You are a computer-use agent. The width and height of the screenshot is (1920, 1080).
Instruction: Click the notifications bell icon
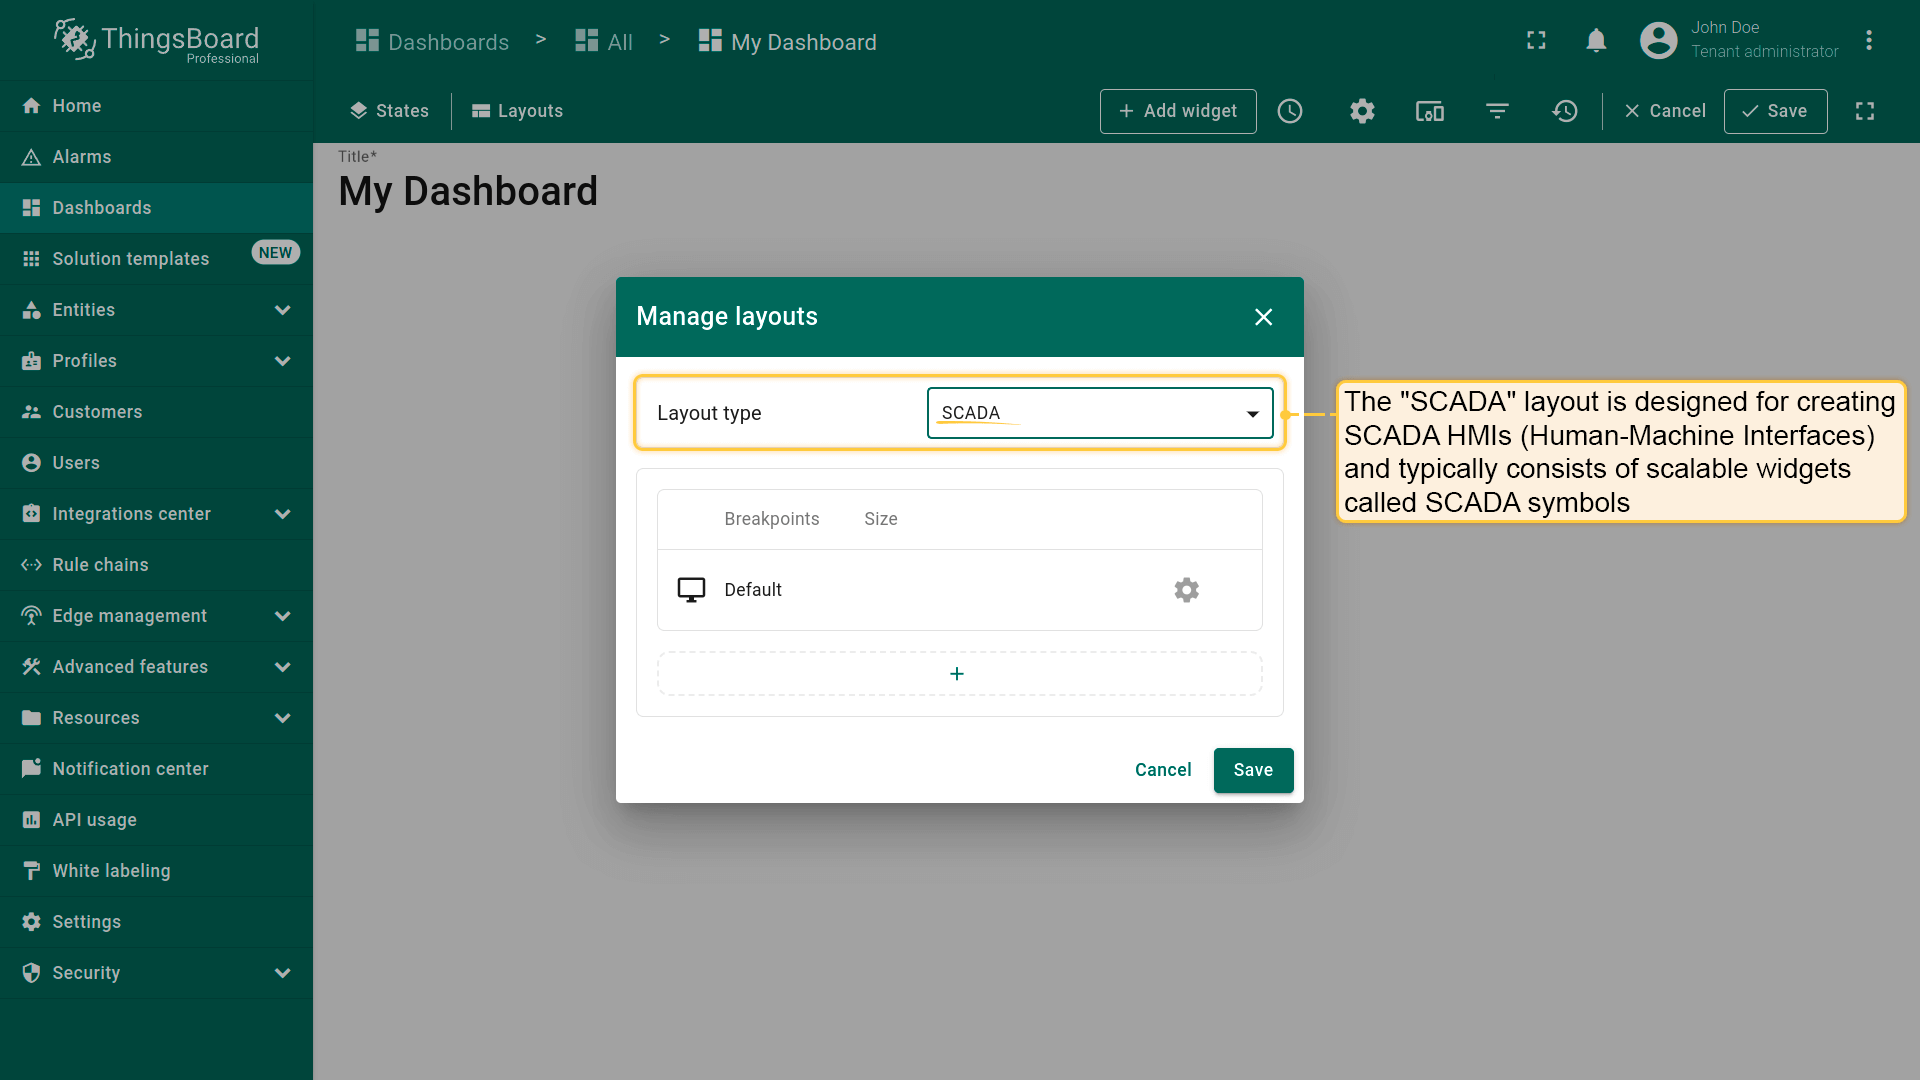click(1596, 41)
